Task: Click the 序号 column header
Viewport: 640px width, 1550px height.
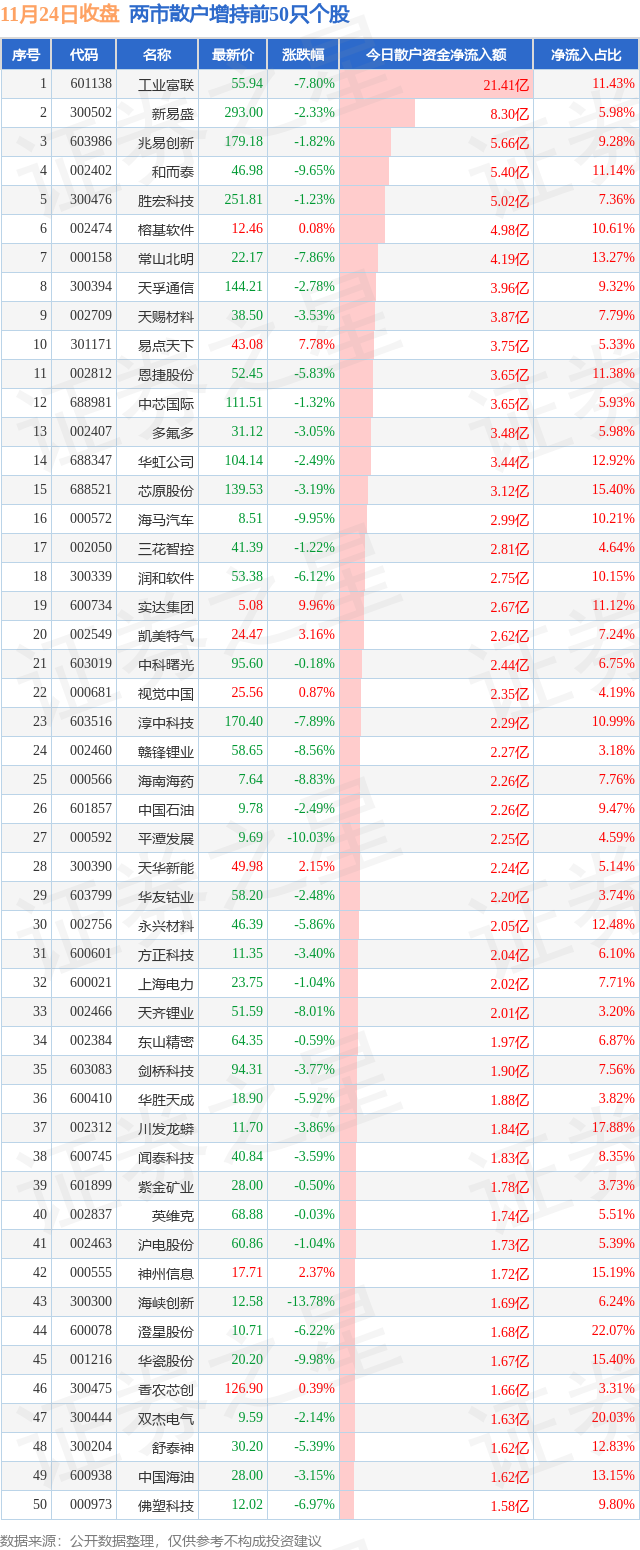Action: pos(26,55)
